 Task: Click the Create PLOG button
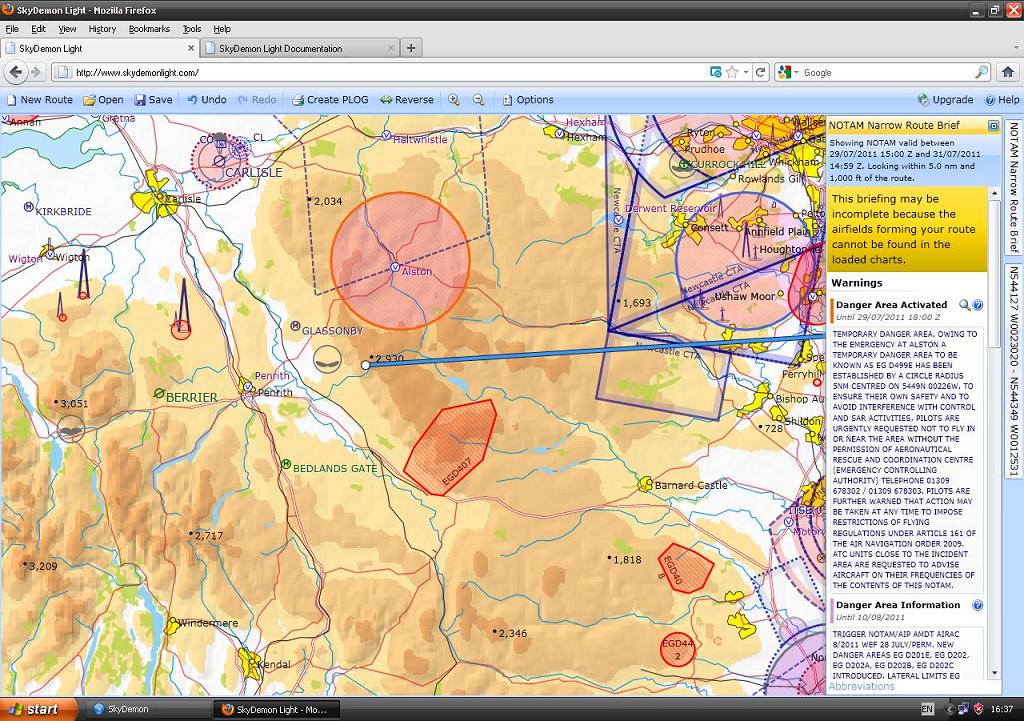[330, 100]
